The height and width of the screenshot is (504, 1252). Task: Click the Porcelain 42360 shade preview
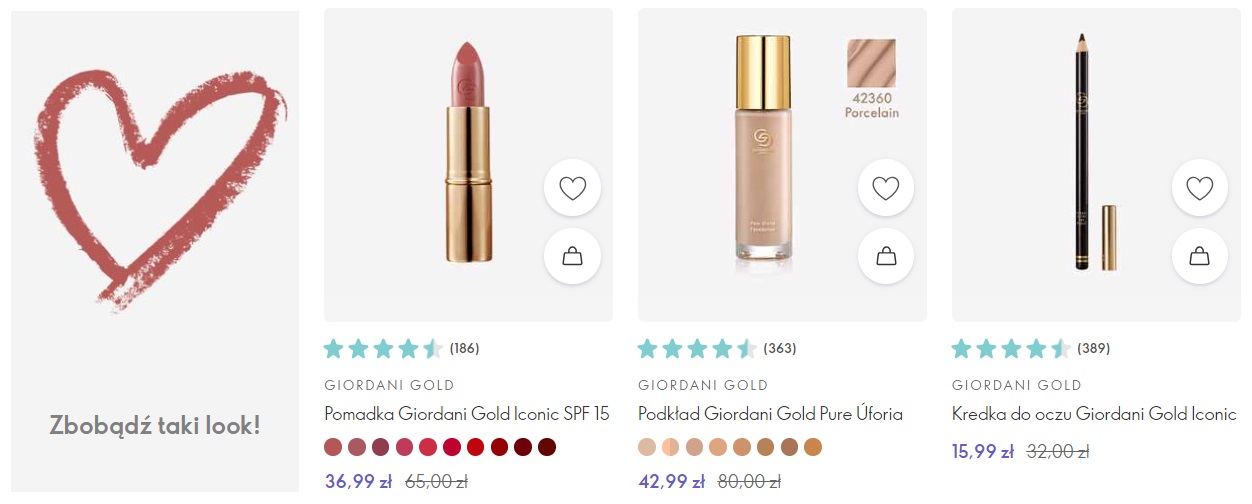(871, 78)
